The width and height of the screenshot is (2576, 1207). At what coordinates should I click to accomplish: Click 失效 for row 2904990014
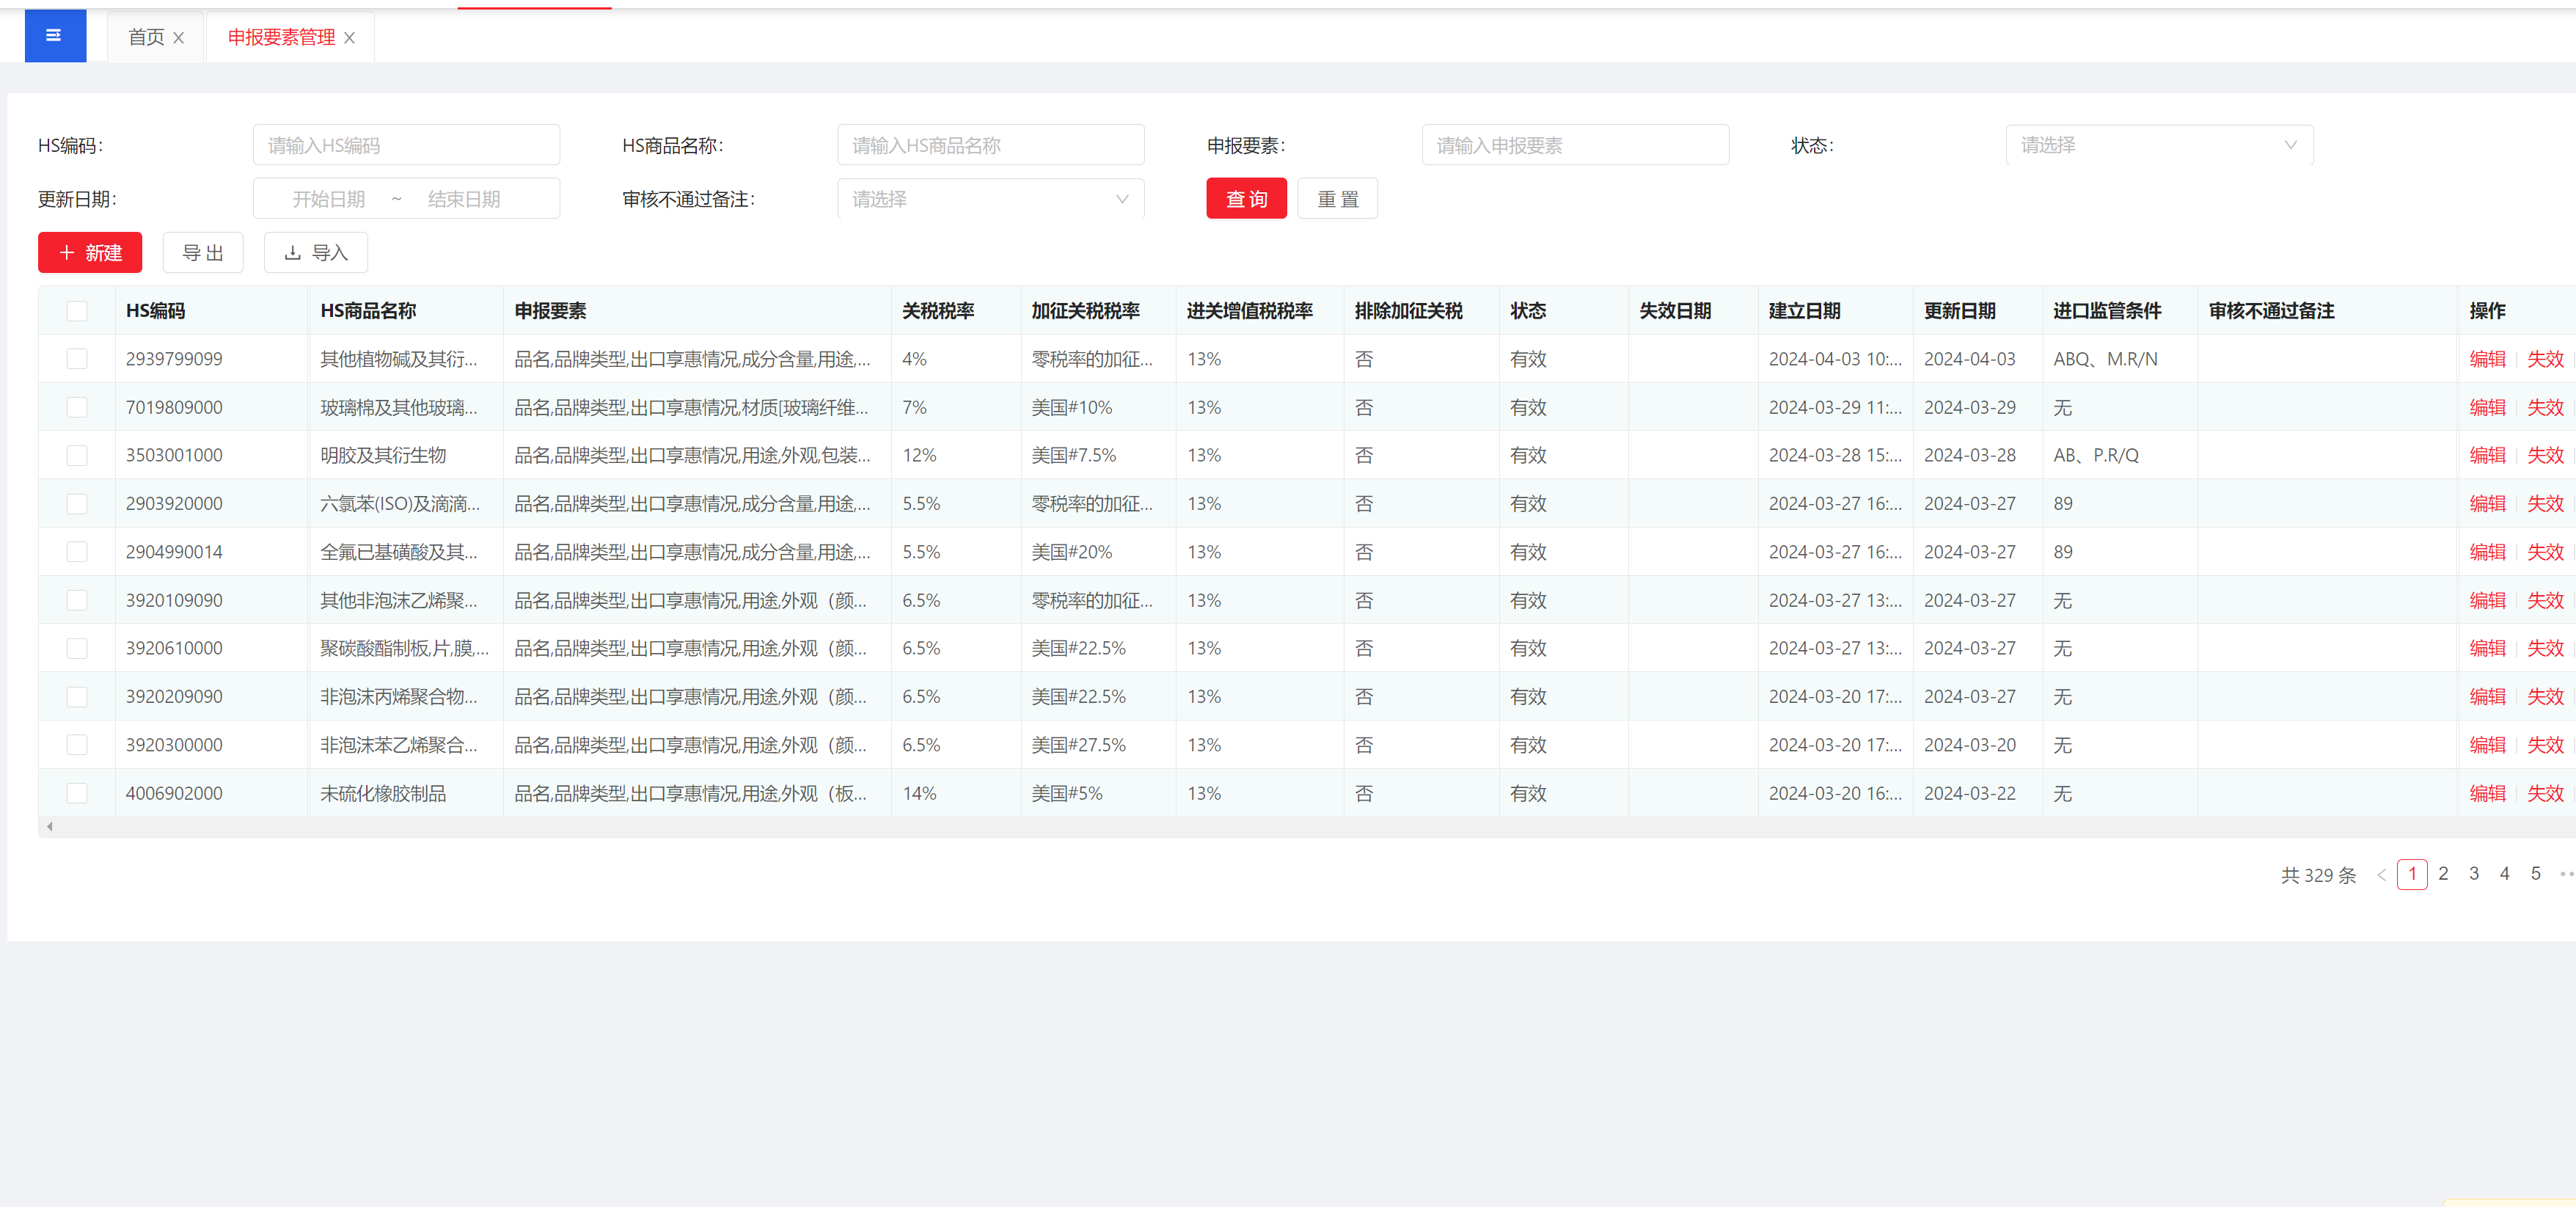click(2545, 552)
